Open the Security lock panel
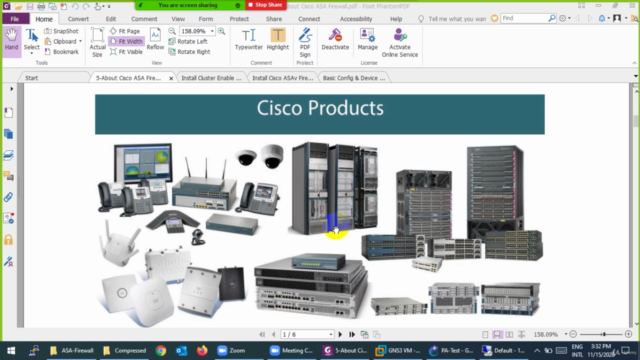This screenshot has height=360, width=640. (x=9, y=240)
